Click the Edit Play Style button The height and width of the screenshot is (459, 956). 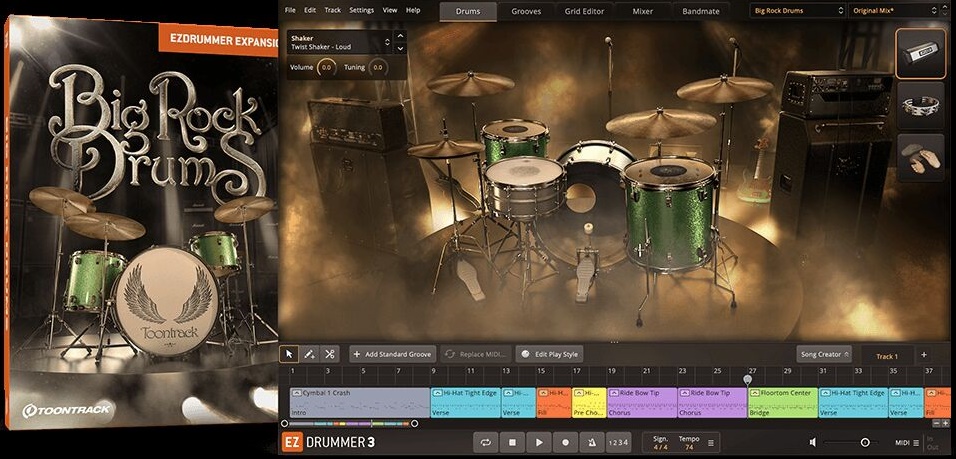549,354
